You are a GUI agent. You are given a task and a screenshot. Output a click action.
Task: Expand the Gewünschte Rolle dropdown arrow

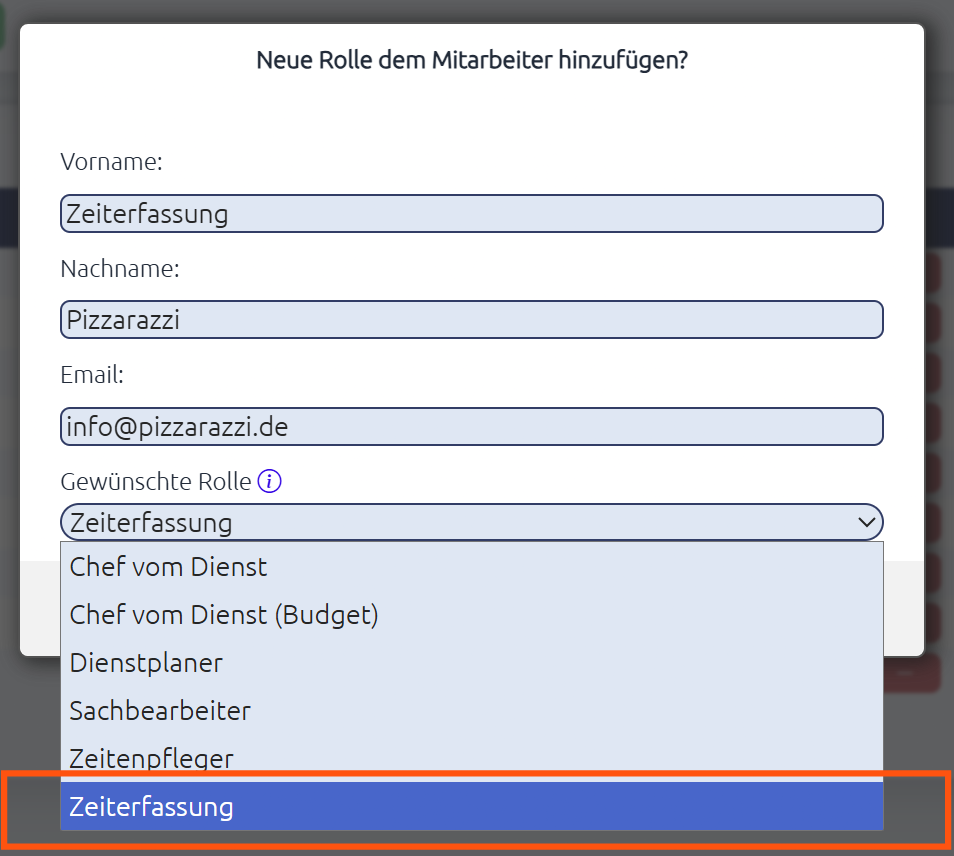pos(866,522)
